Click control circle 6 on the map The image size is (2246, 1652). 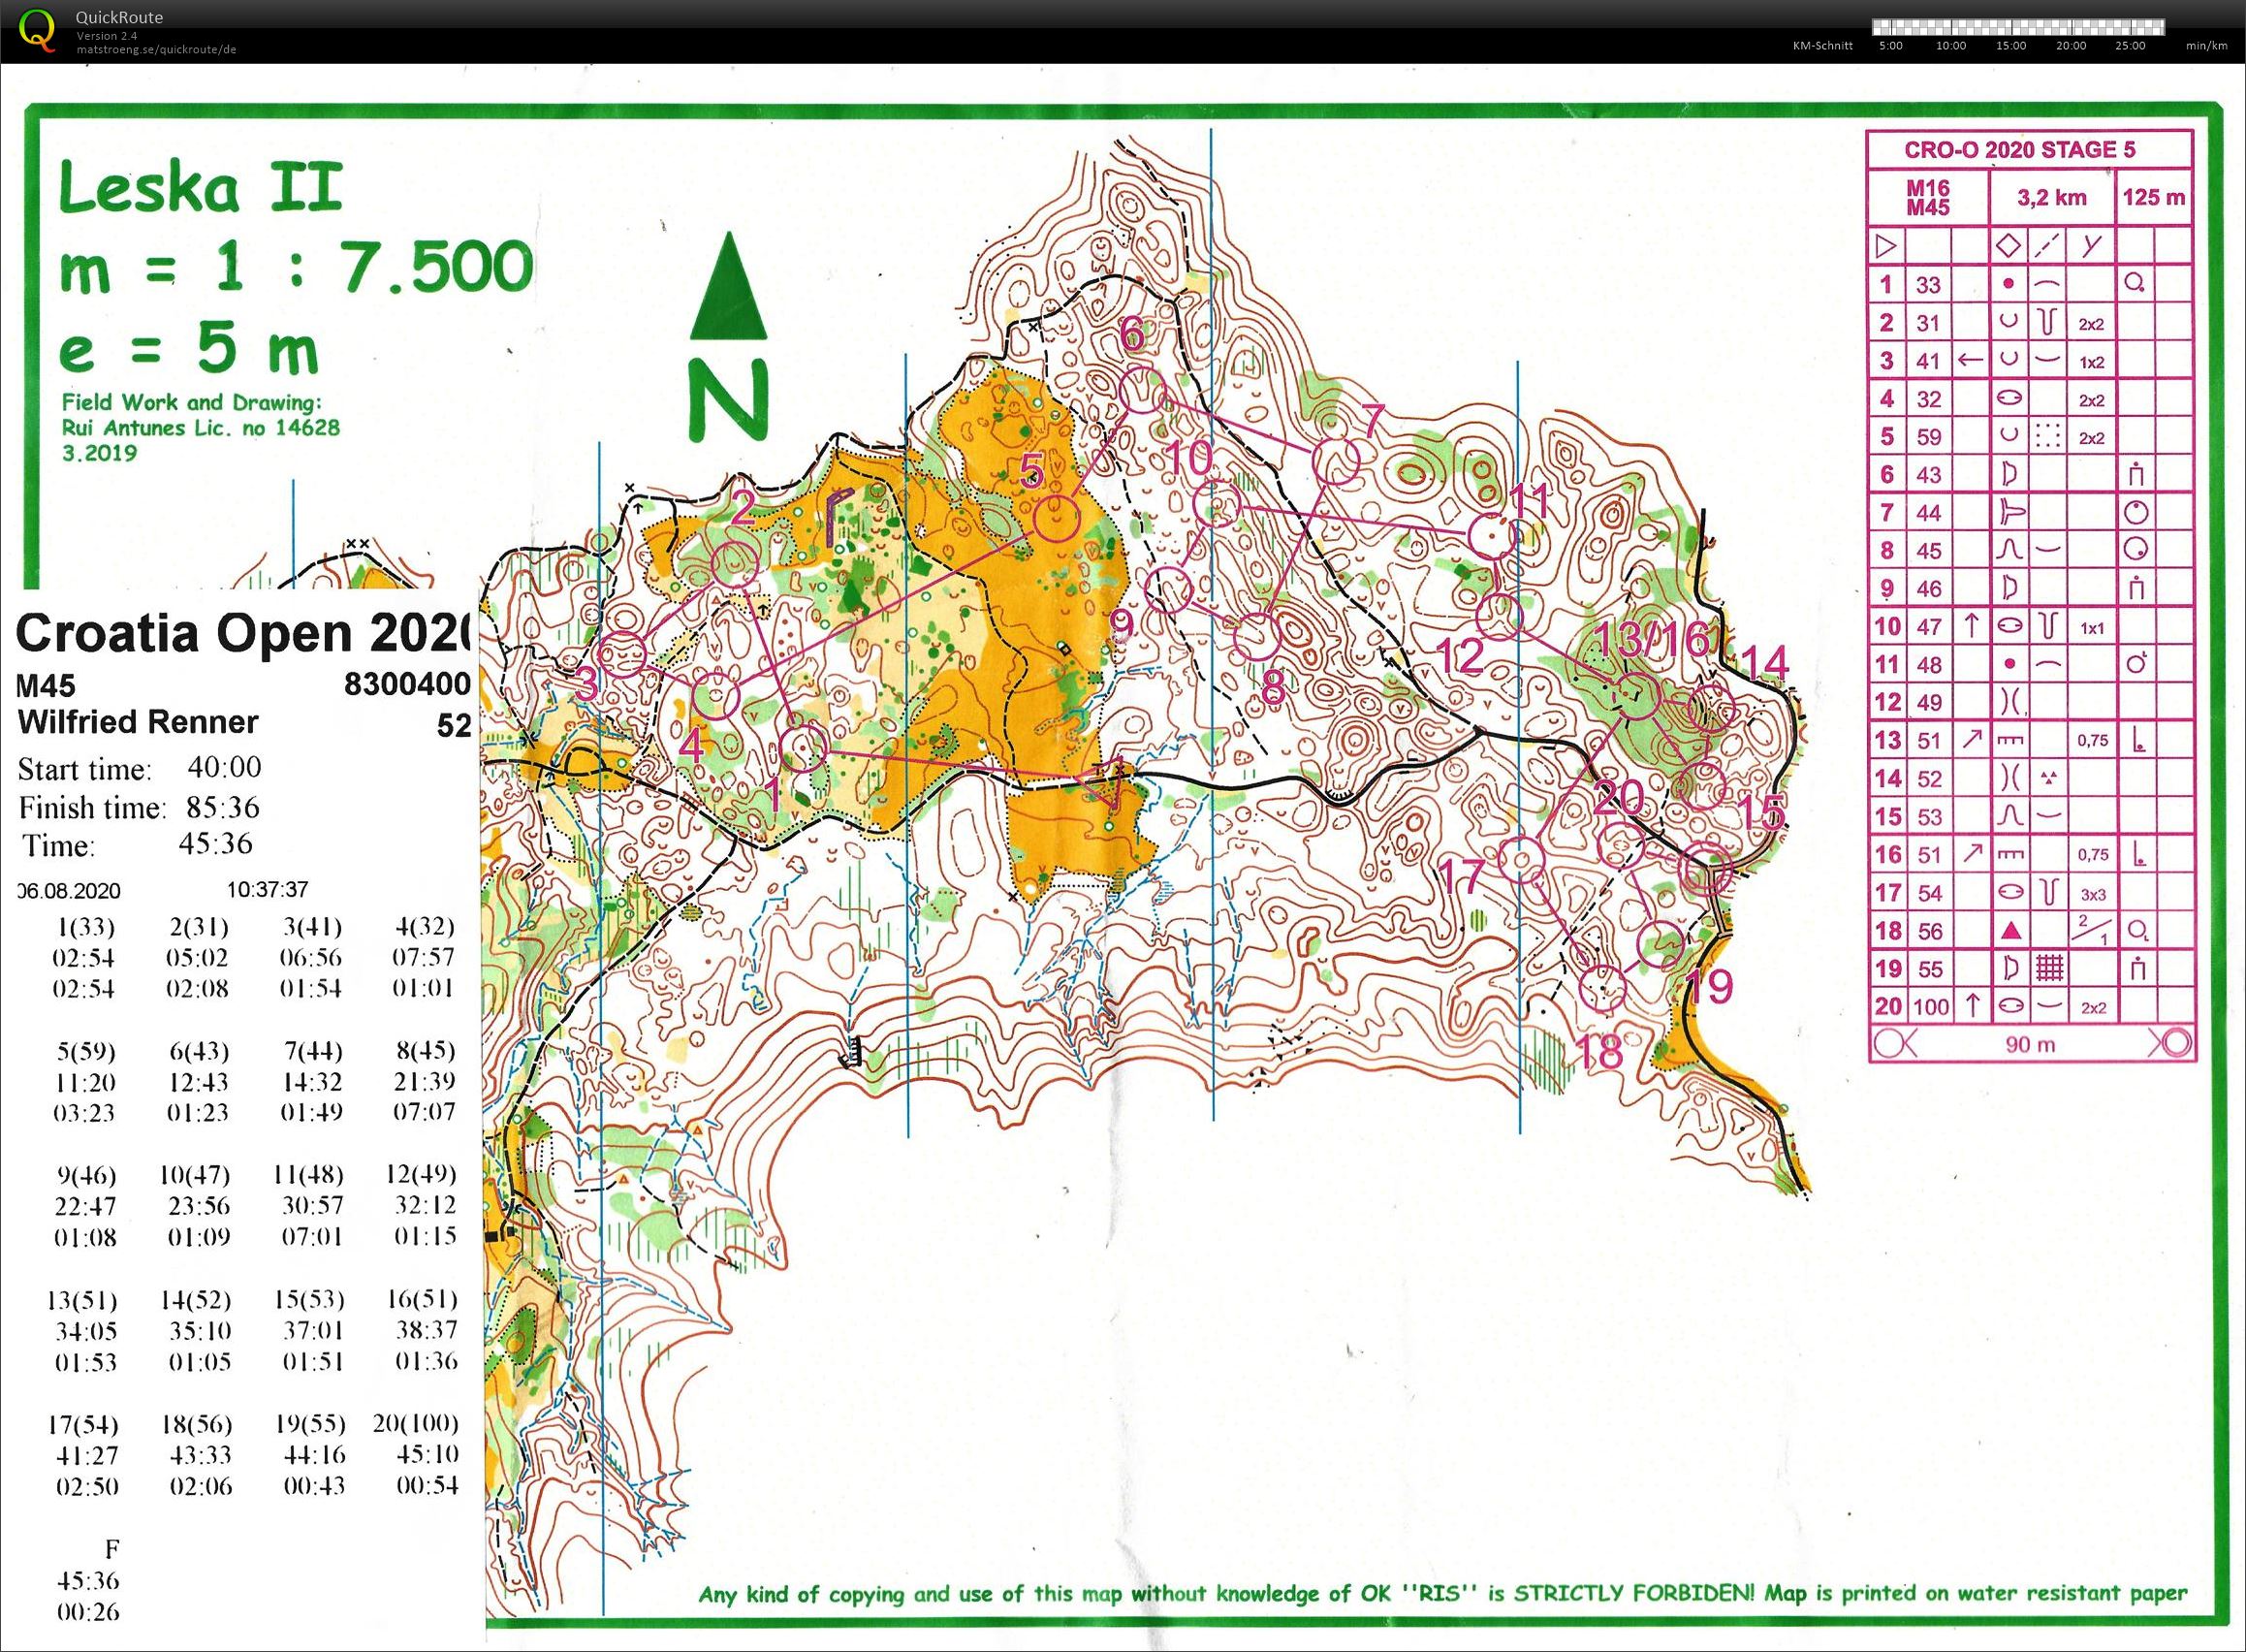(1141, 390)
